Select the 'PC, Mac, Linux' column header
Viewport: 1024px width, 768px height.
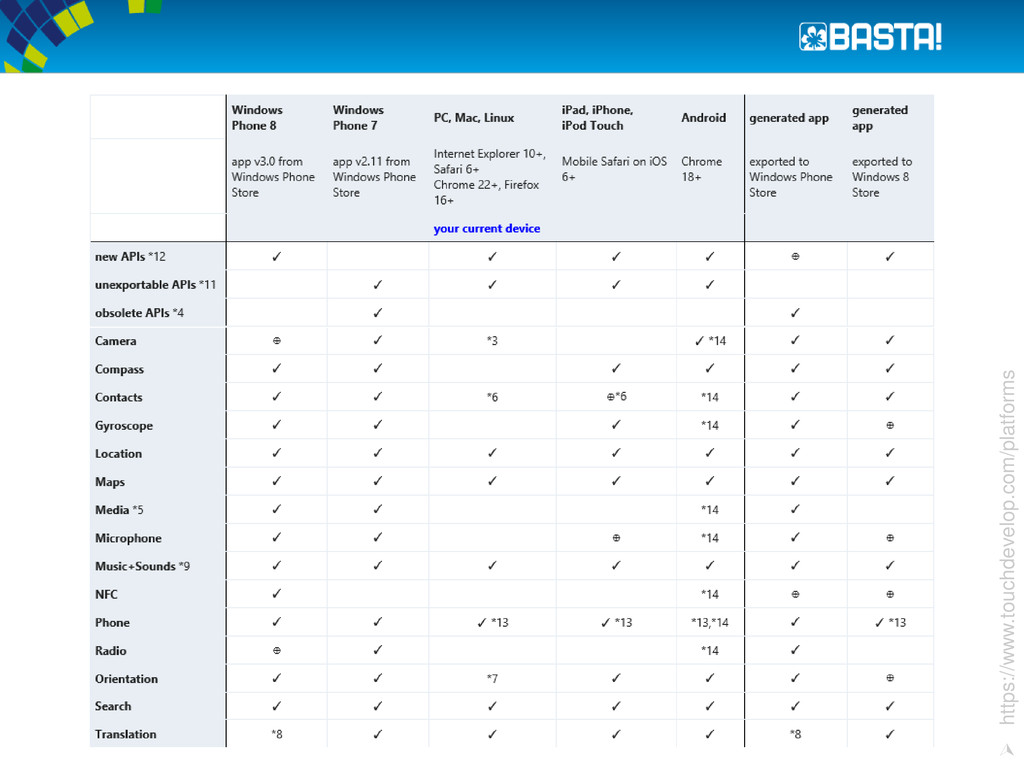coord(474,118)
